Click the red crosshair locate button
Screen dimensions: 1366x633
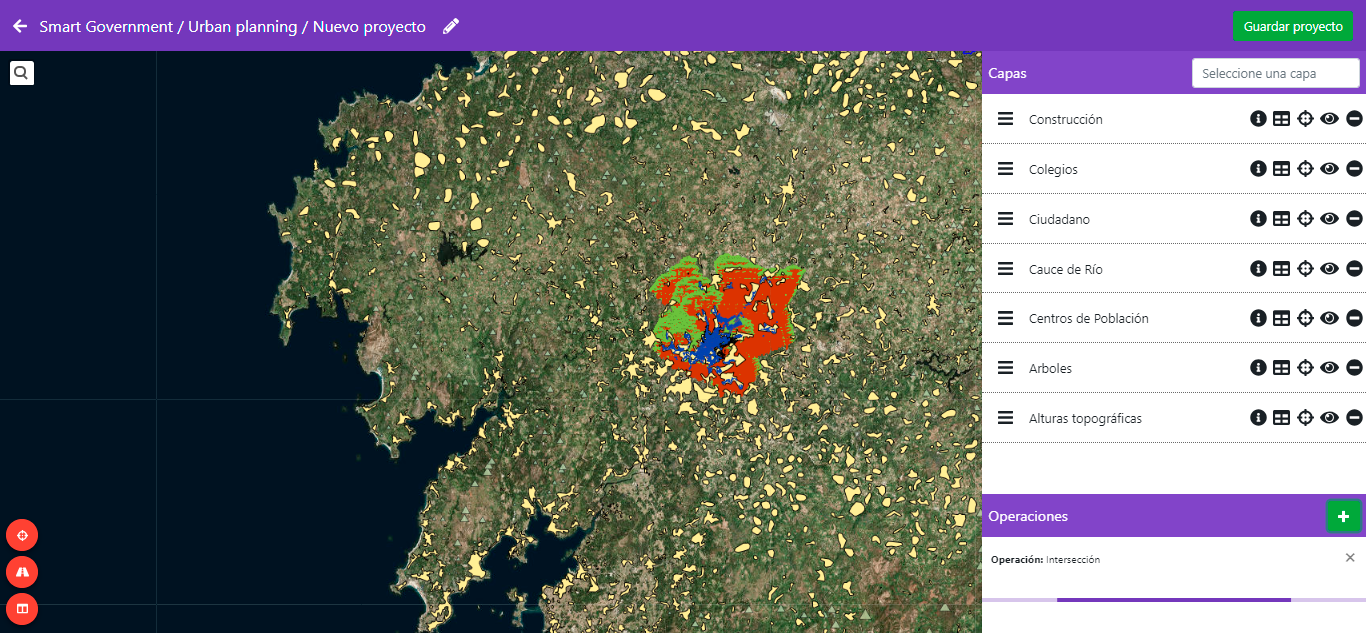click(x=22, y=535)
